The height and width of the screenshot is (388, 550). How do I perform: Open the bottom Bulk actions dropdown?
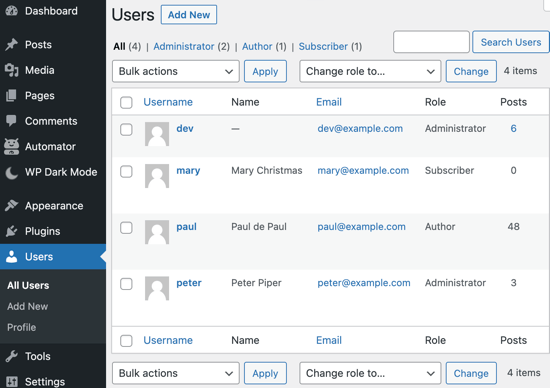pyautogui.click(x=176, y=373)
